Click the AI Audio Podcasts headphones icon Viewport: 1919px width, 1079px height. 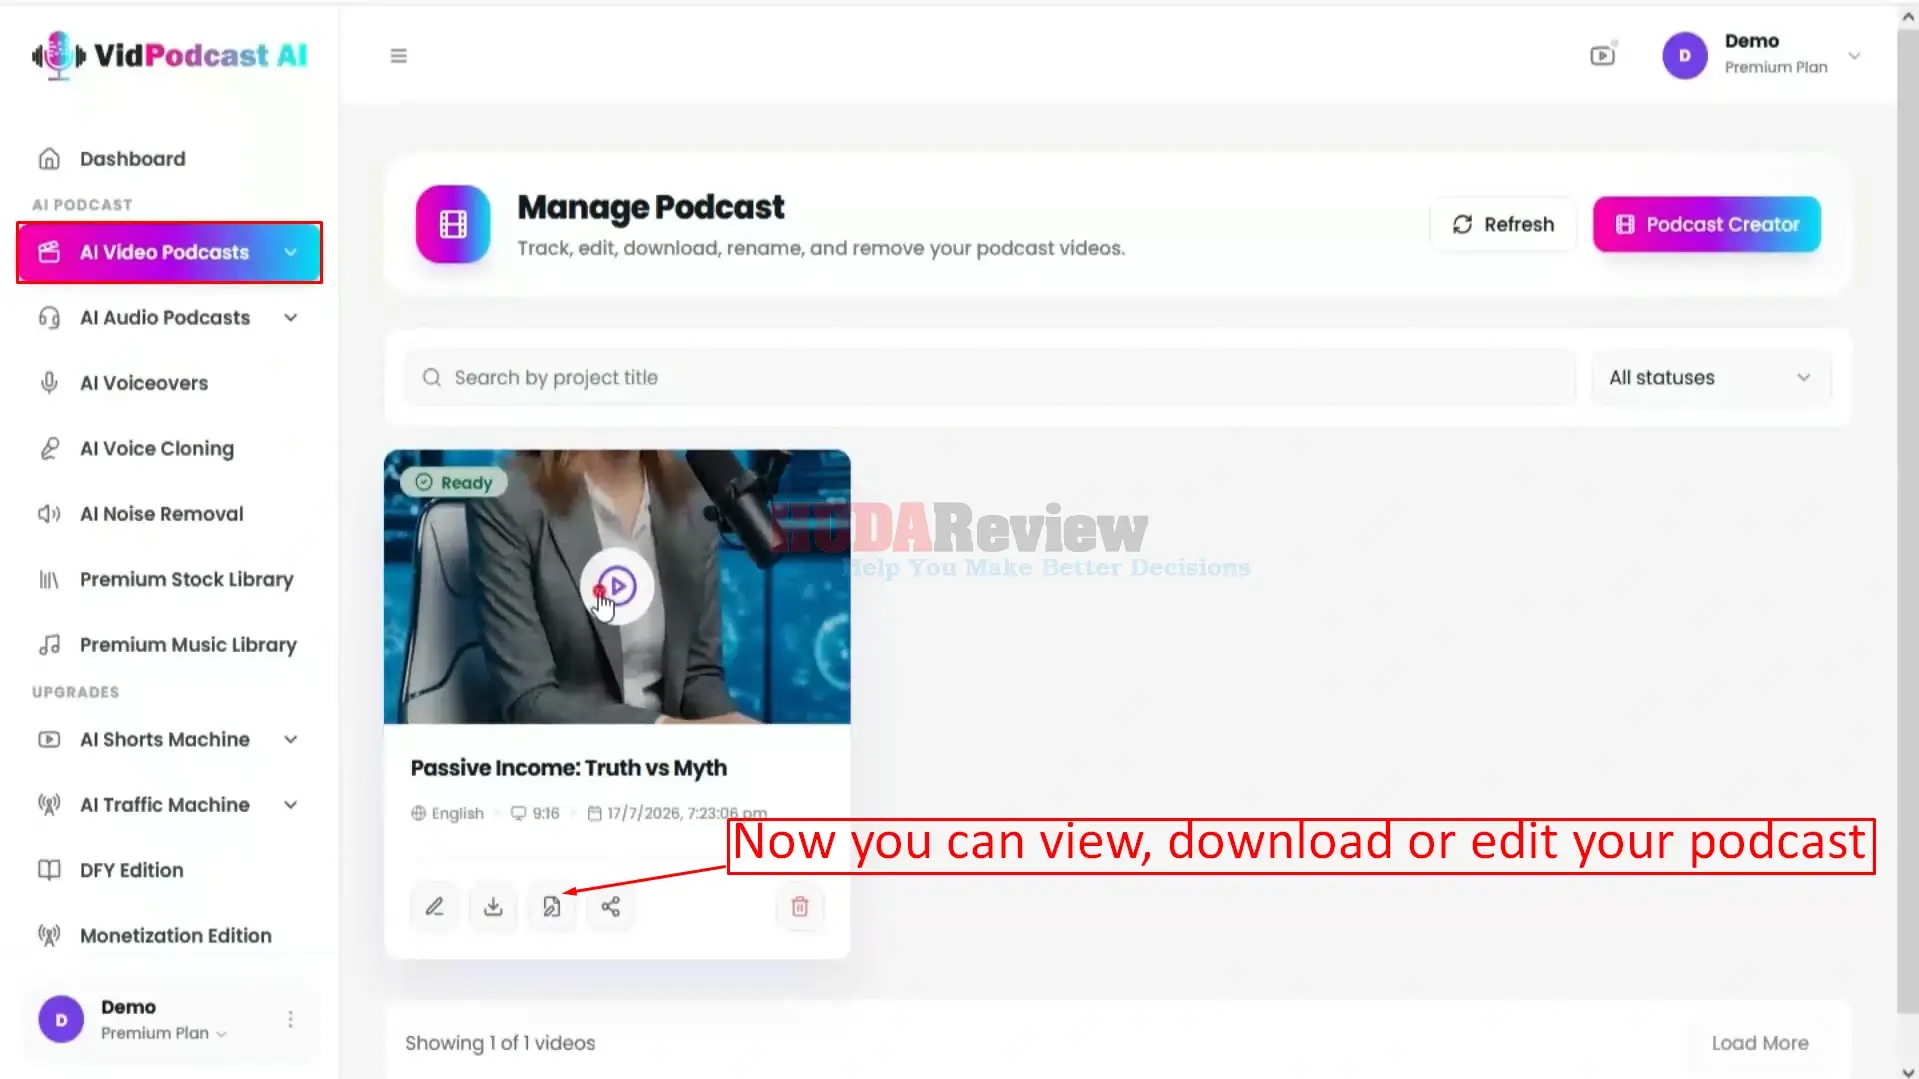point(49,318)
